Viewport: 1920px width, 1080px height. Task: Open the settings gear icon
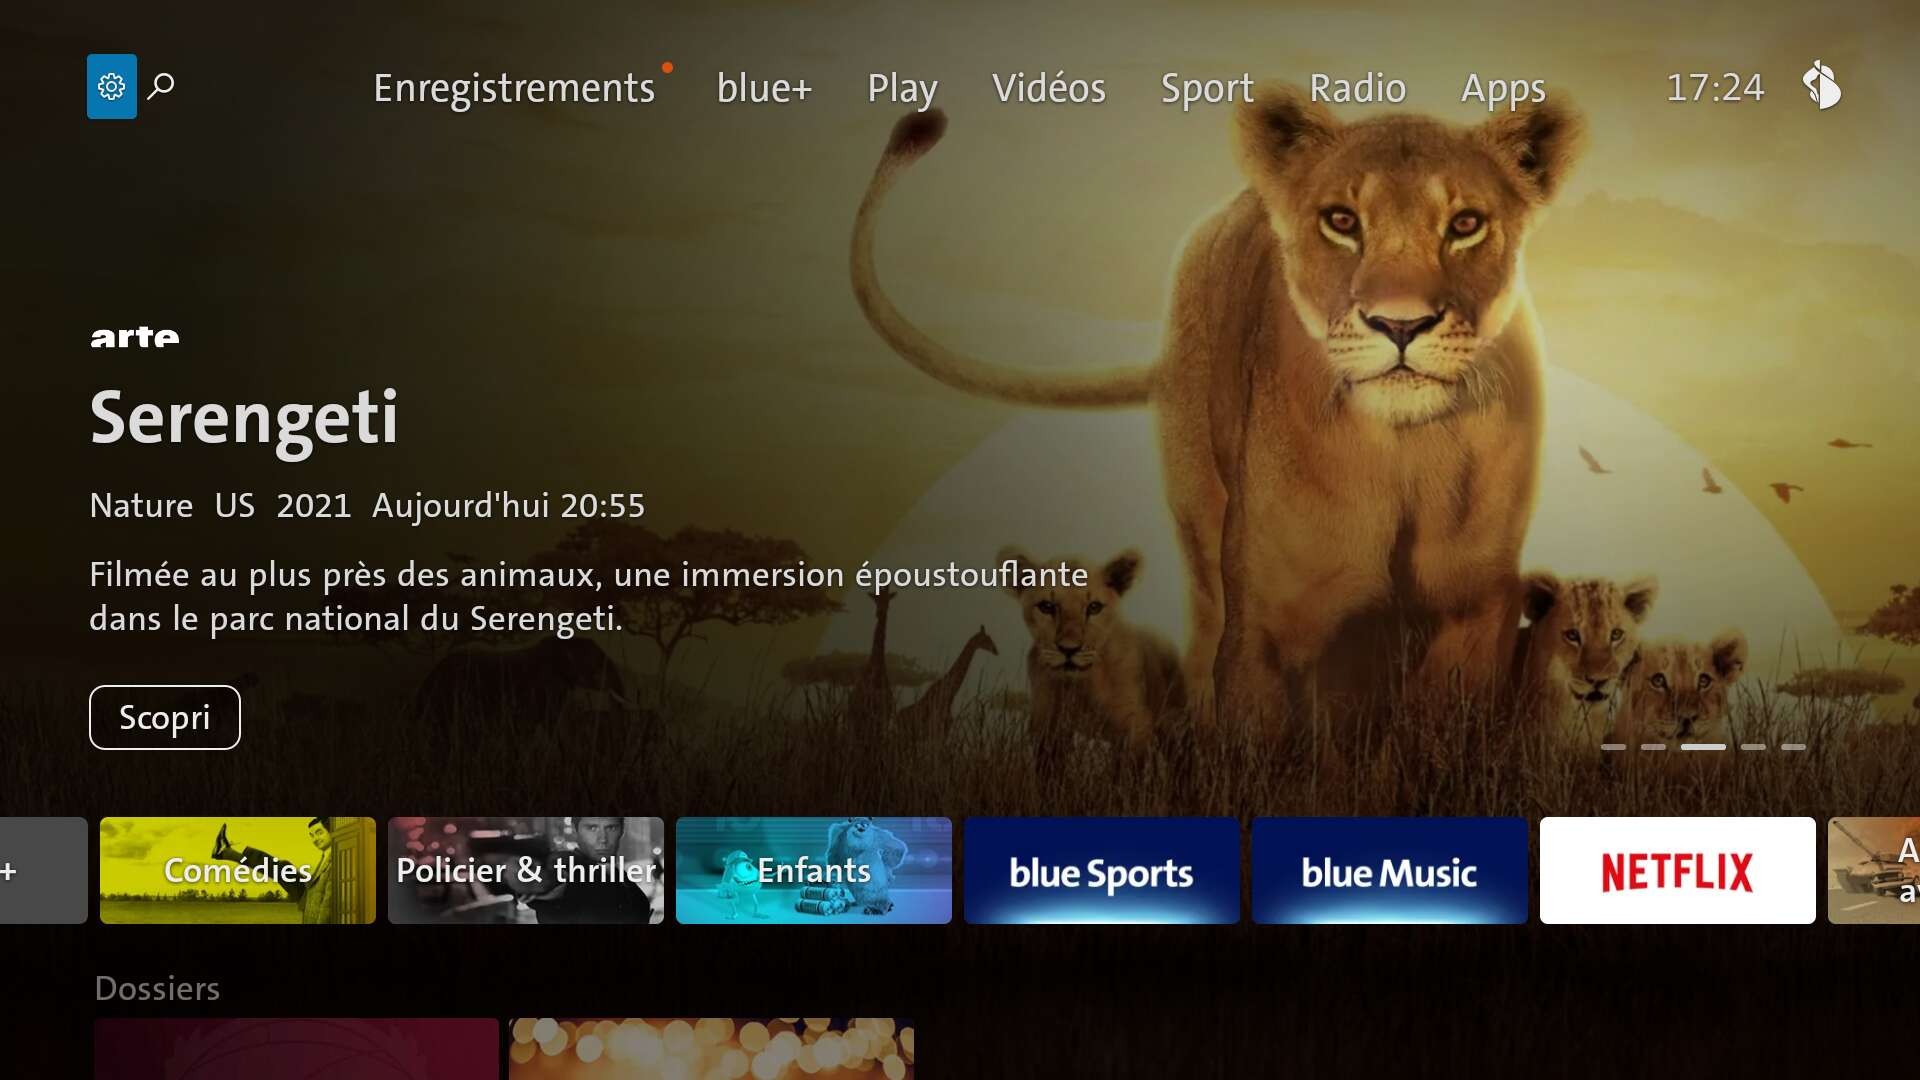111,87
